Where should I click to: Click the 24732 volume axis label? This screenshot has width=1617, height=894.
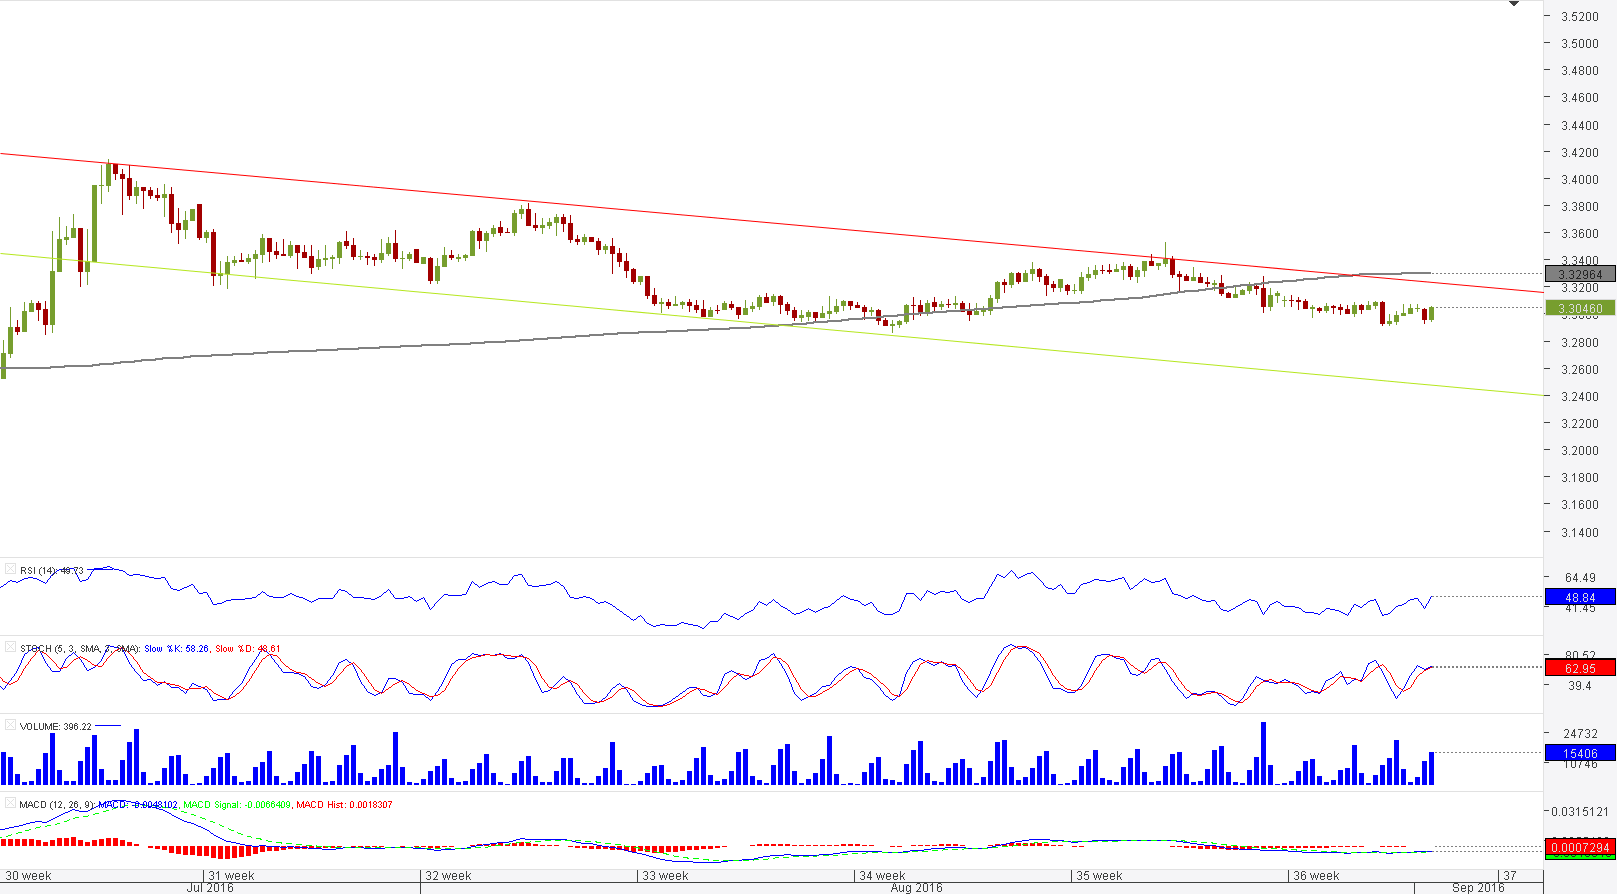point(1580,734)
